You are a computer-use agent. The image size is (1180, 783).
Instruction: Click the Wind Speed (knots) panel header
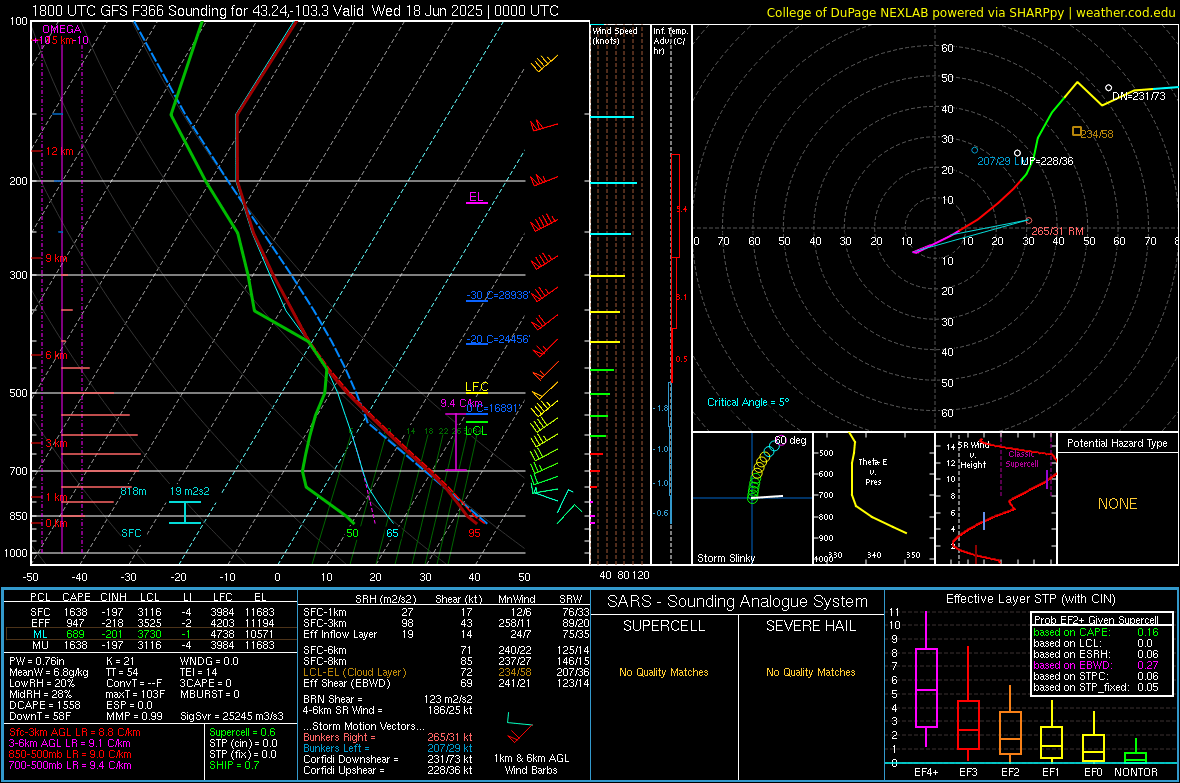(x=615, y=35)
